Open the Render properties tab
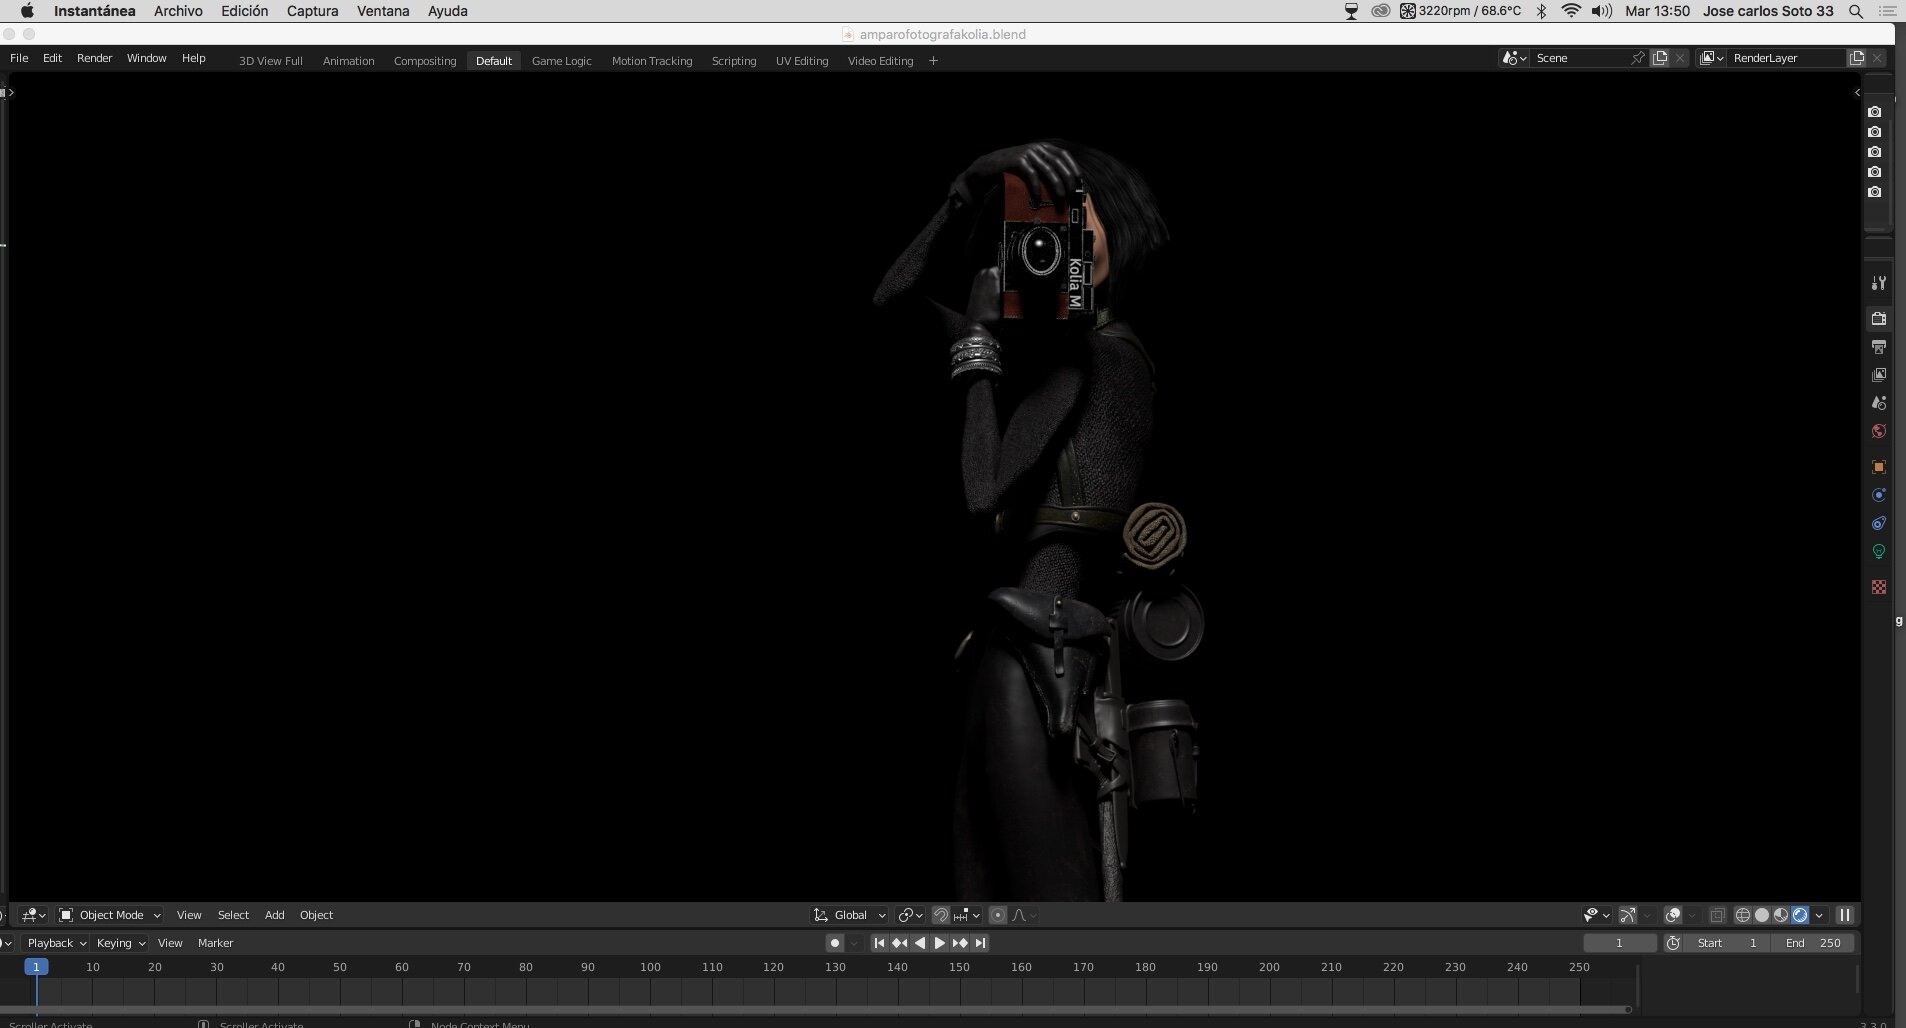 click(x=1878, y=319)
